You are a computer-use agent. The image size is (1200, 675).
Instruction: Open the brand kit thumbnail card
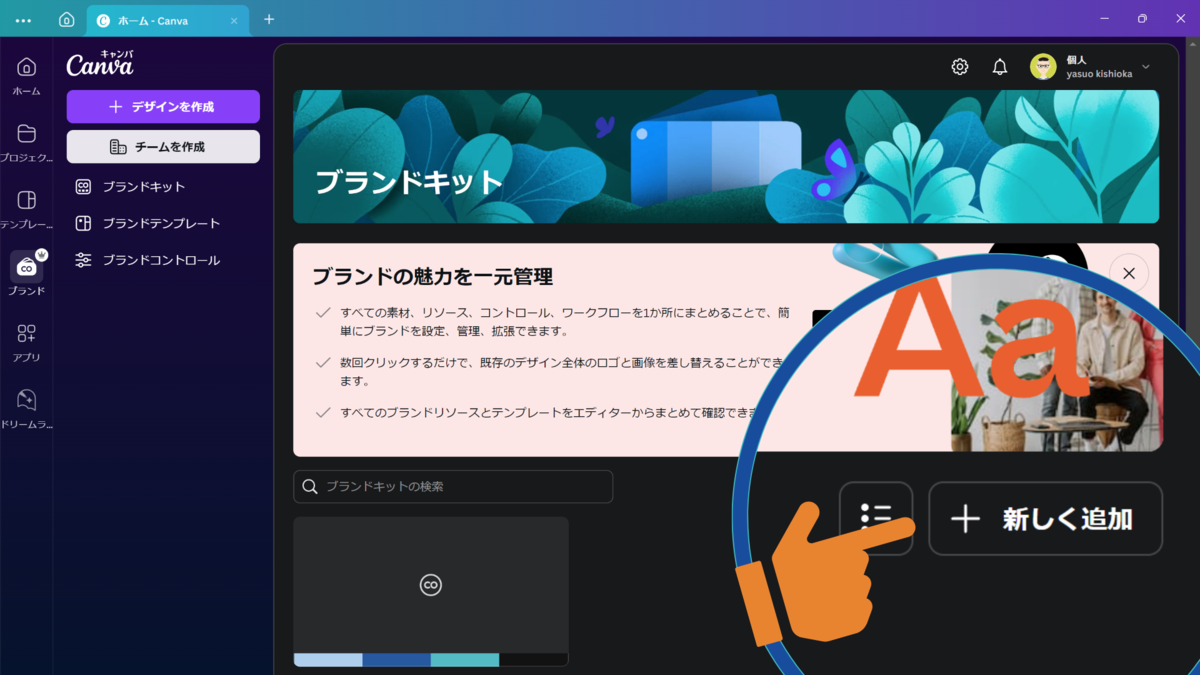[x=431, y=591]
